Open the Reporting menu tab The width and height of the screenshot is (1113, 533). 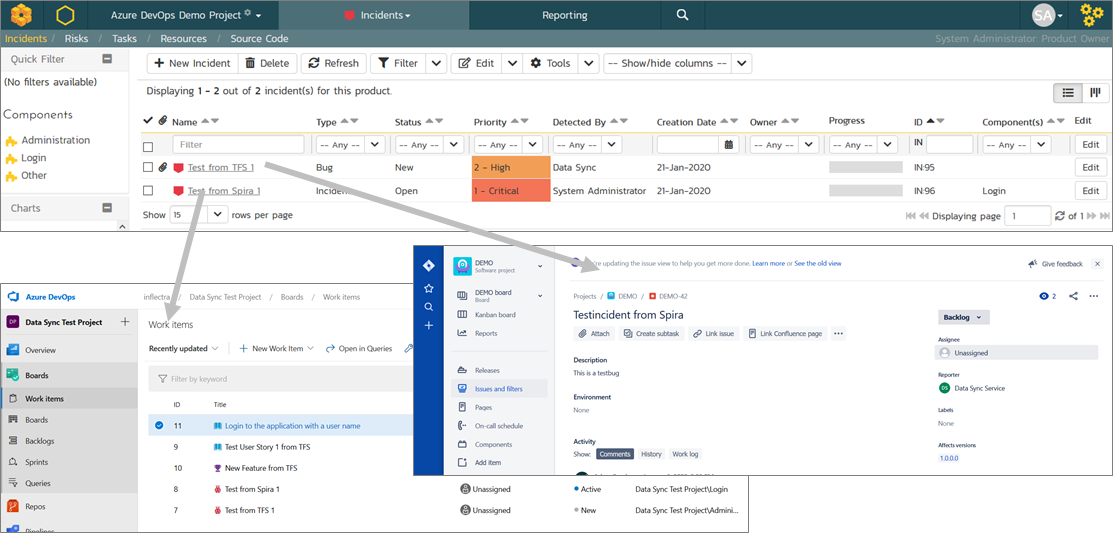point(565,15)
